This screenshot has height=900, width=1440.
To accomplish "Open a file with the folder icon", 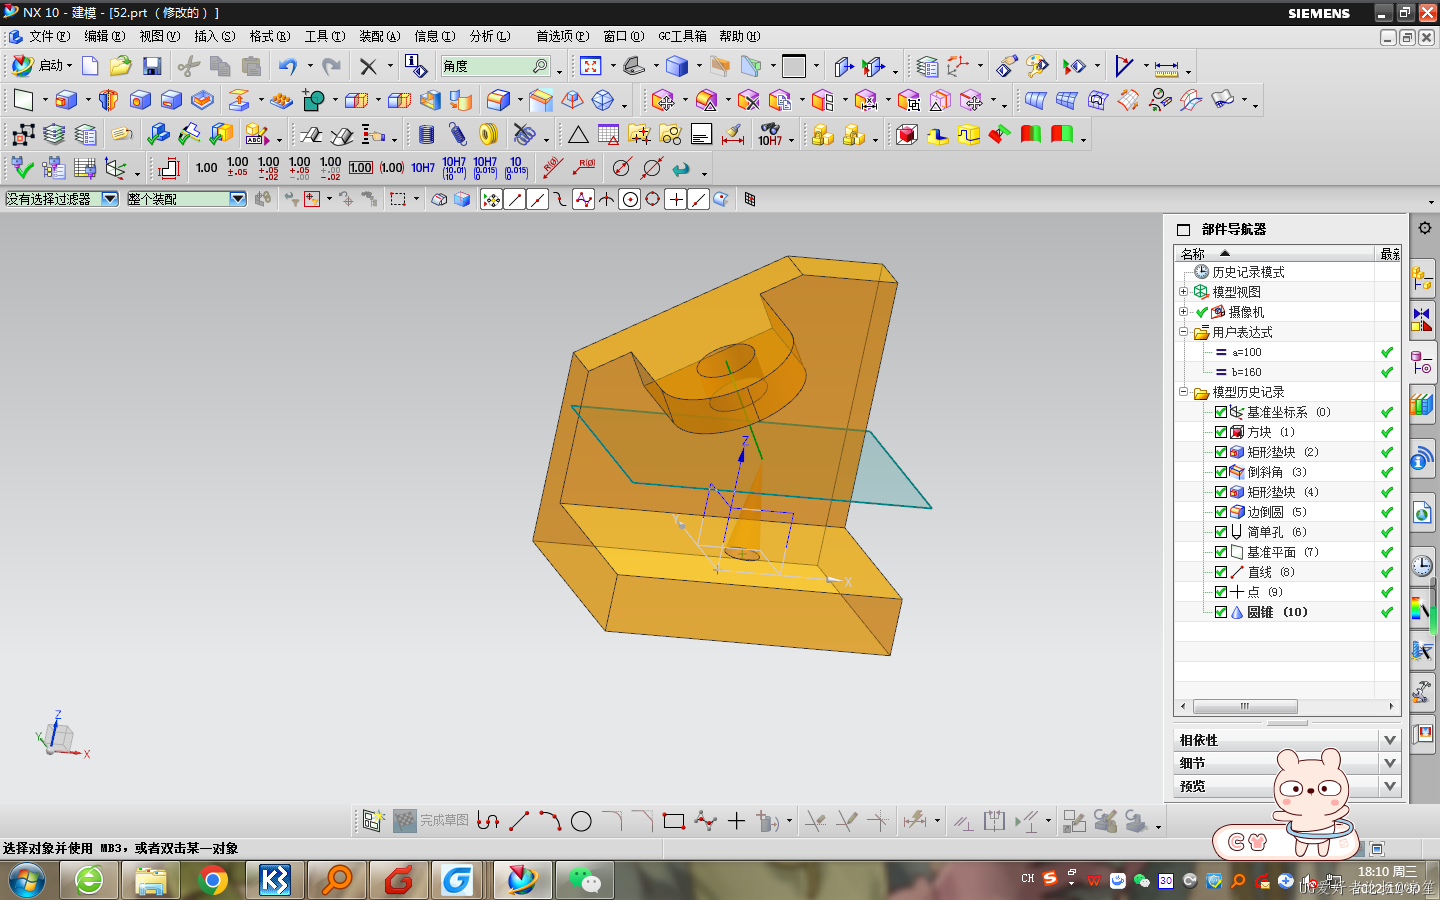I will click(x=120, y=66).
